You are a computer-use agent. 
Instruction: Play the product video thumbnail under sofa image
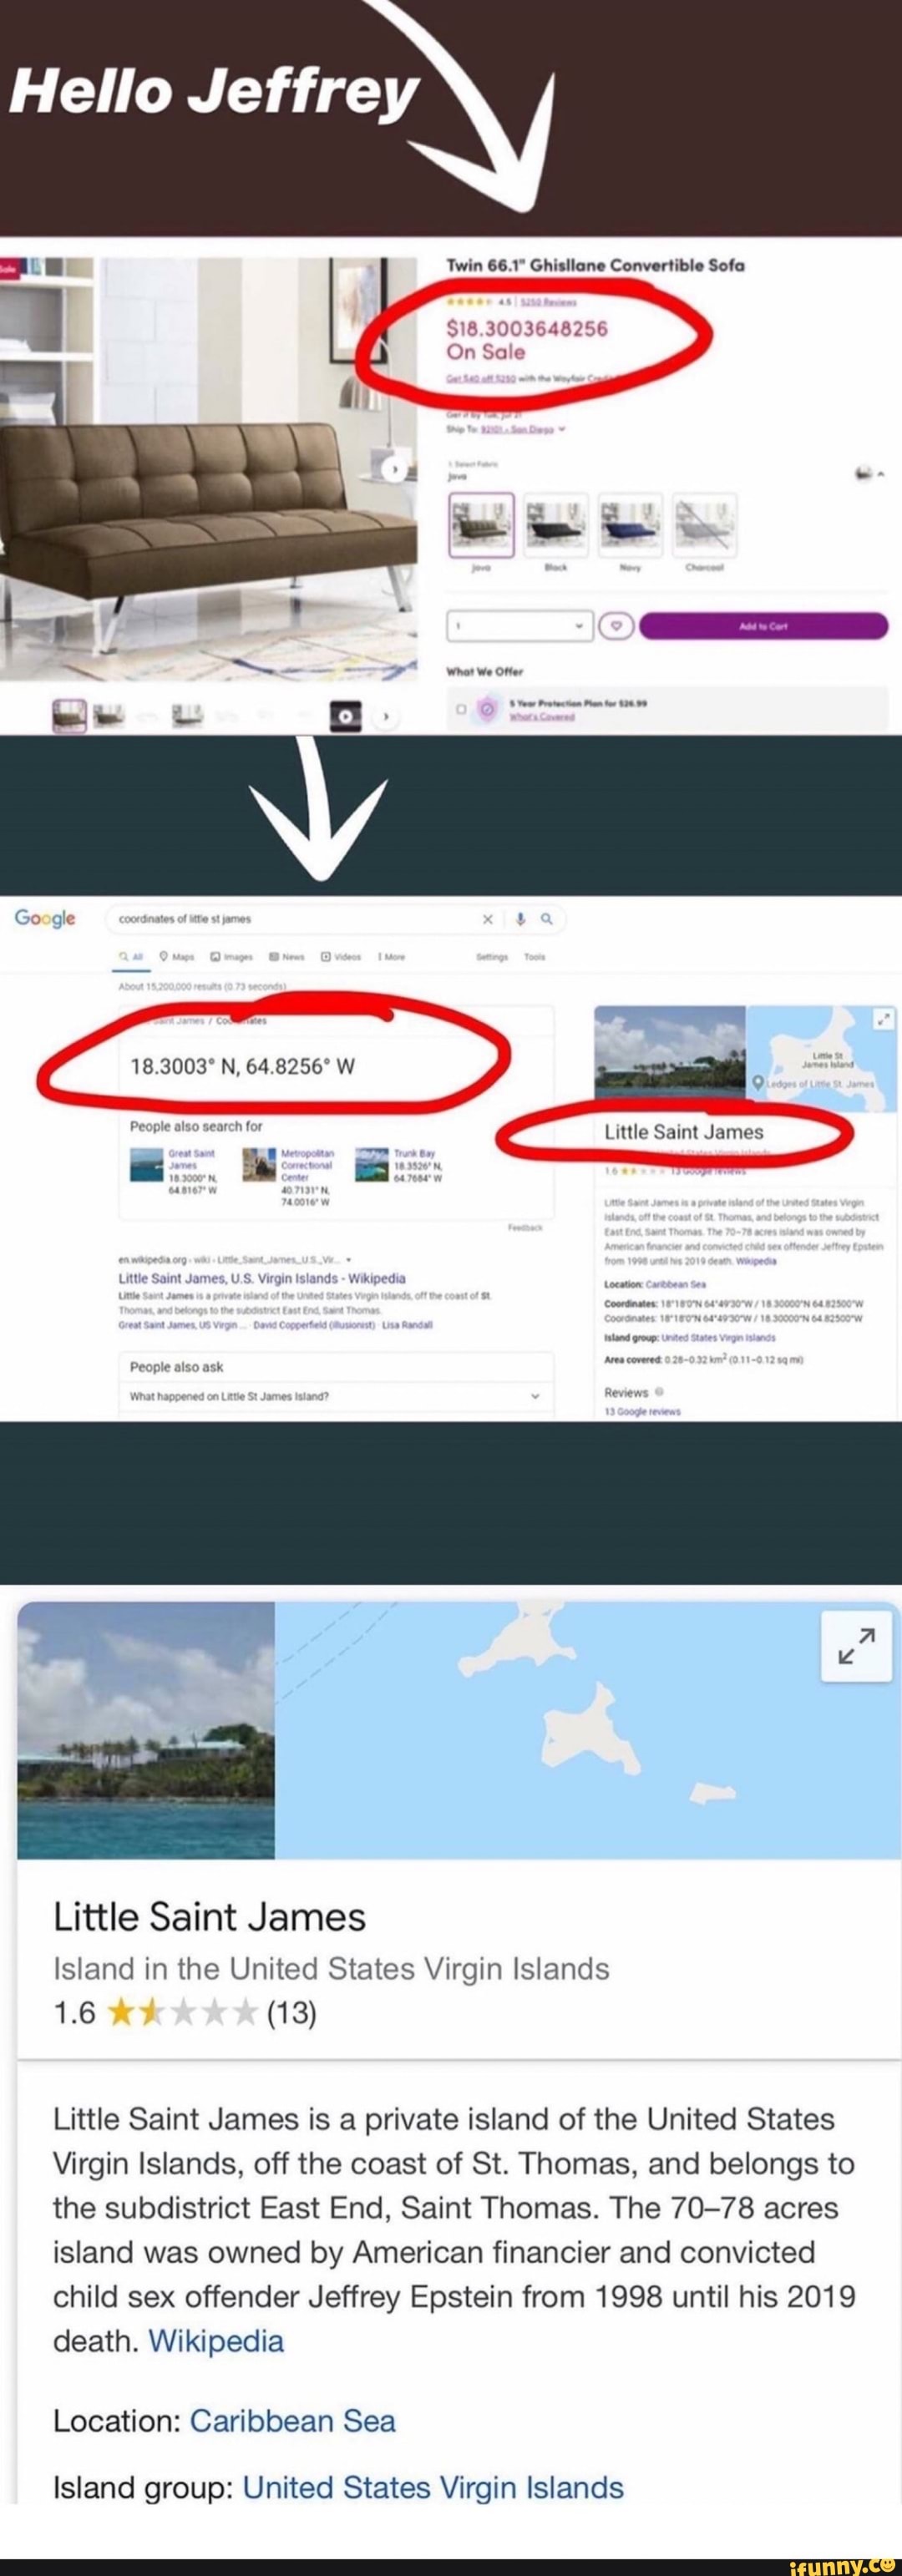click(345, 716)
